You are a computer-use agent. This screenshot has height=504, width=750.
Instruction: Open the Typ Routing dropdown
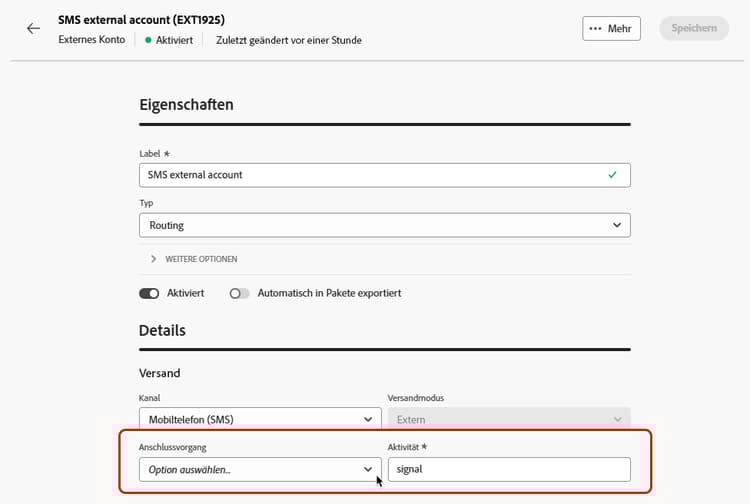(x=384, y=226)
